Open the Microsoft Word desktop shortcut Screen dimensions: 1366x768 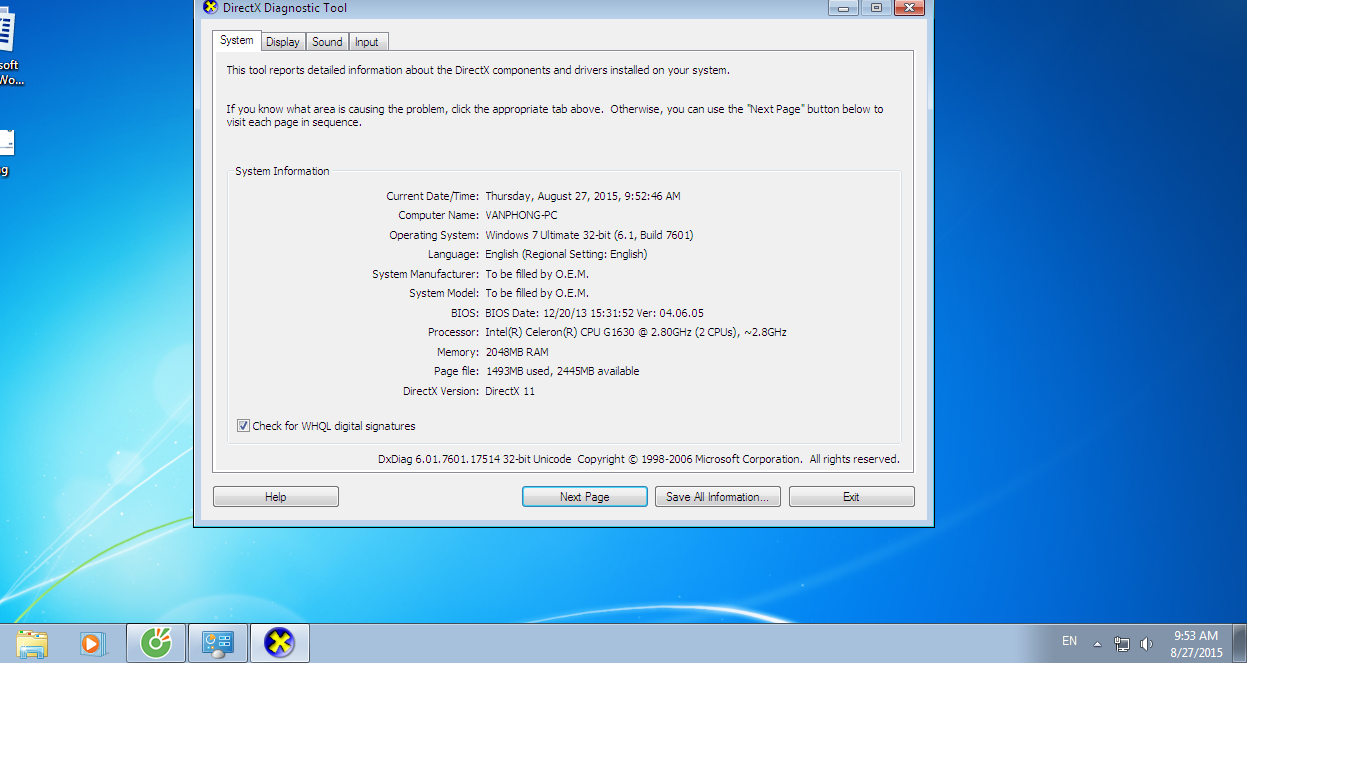click(x=8, y=45)
